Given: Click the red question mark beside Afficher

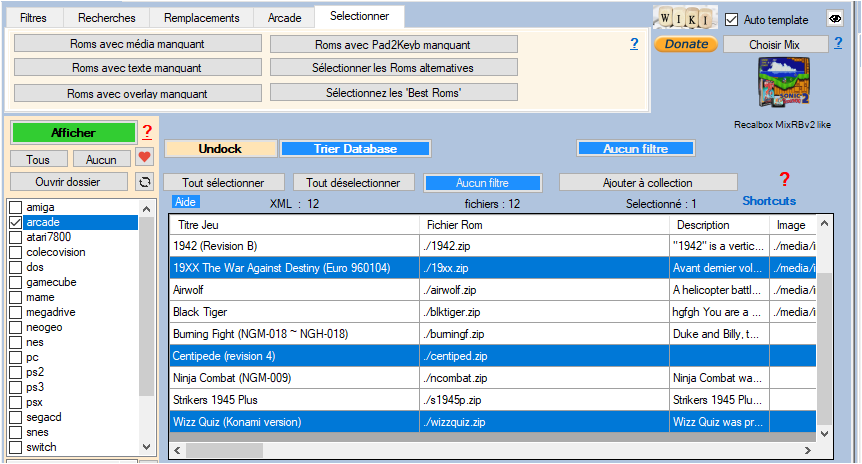Looking at the screenshot, I should [146, 132].
